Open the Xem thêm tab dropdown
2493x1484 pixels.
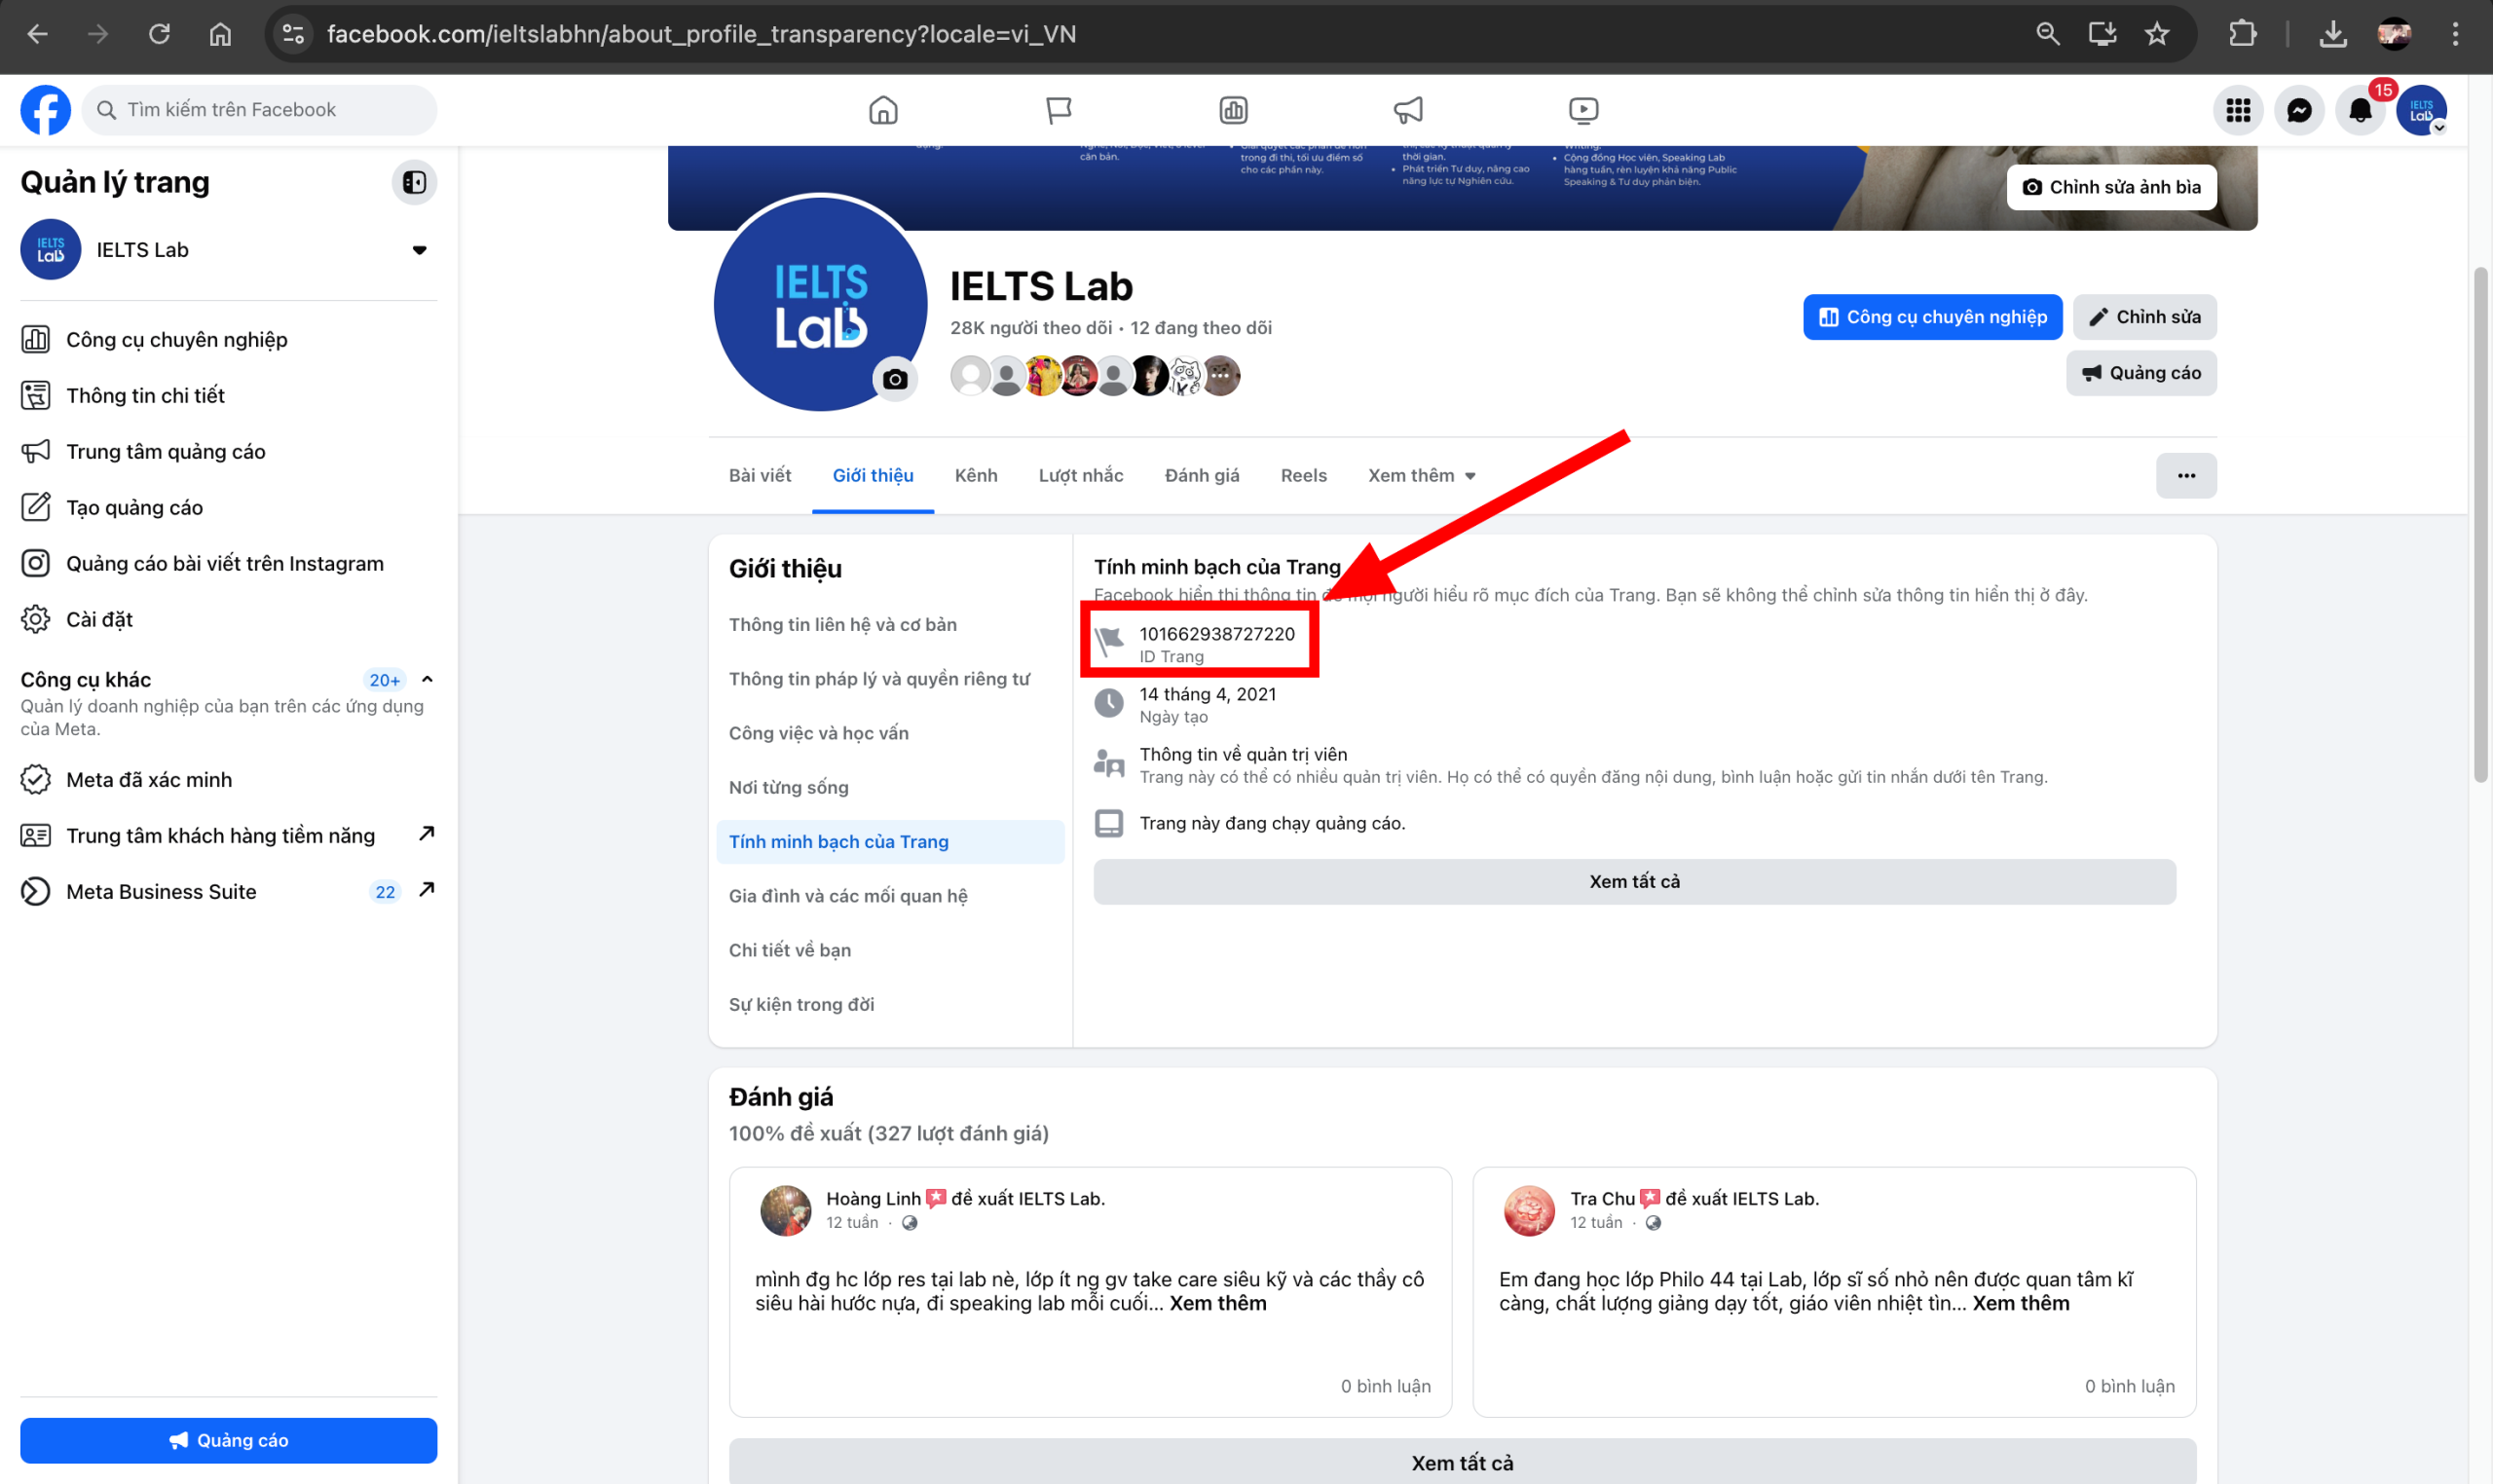(x=1421, y=475)
